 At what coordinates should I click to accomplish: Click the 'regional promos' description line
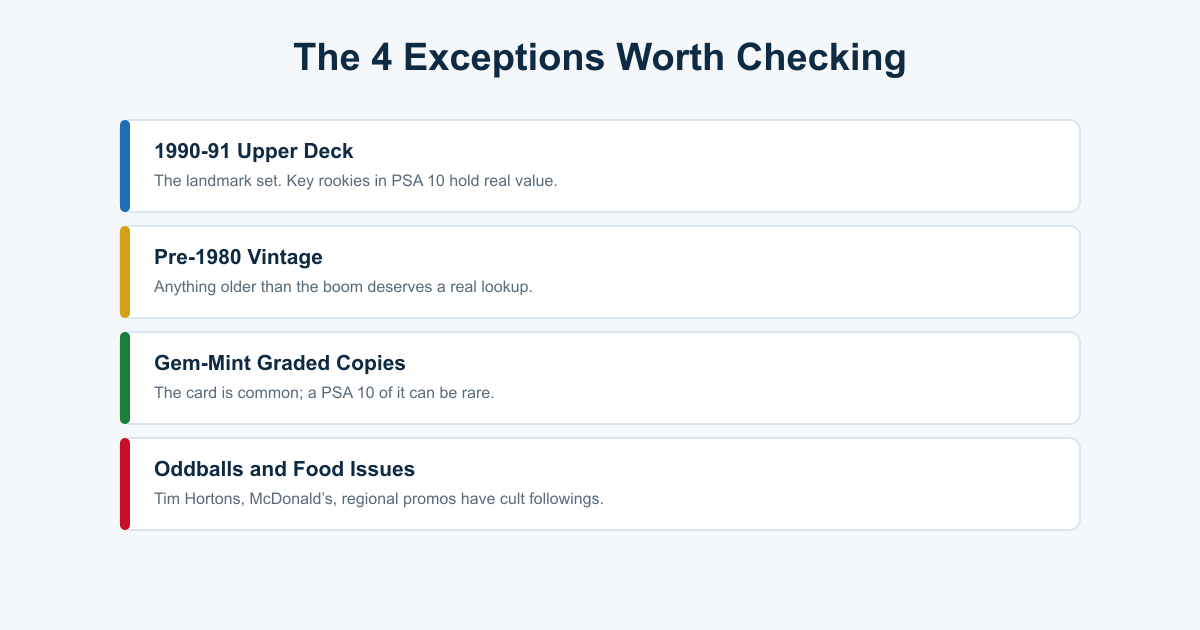(x=379, y=499)
